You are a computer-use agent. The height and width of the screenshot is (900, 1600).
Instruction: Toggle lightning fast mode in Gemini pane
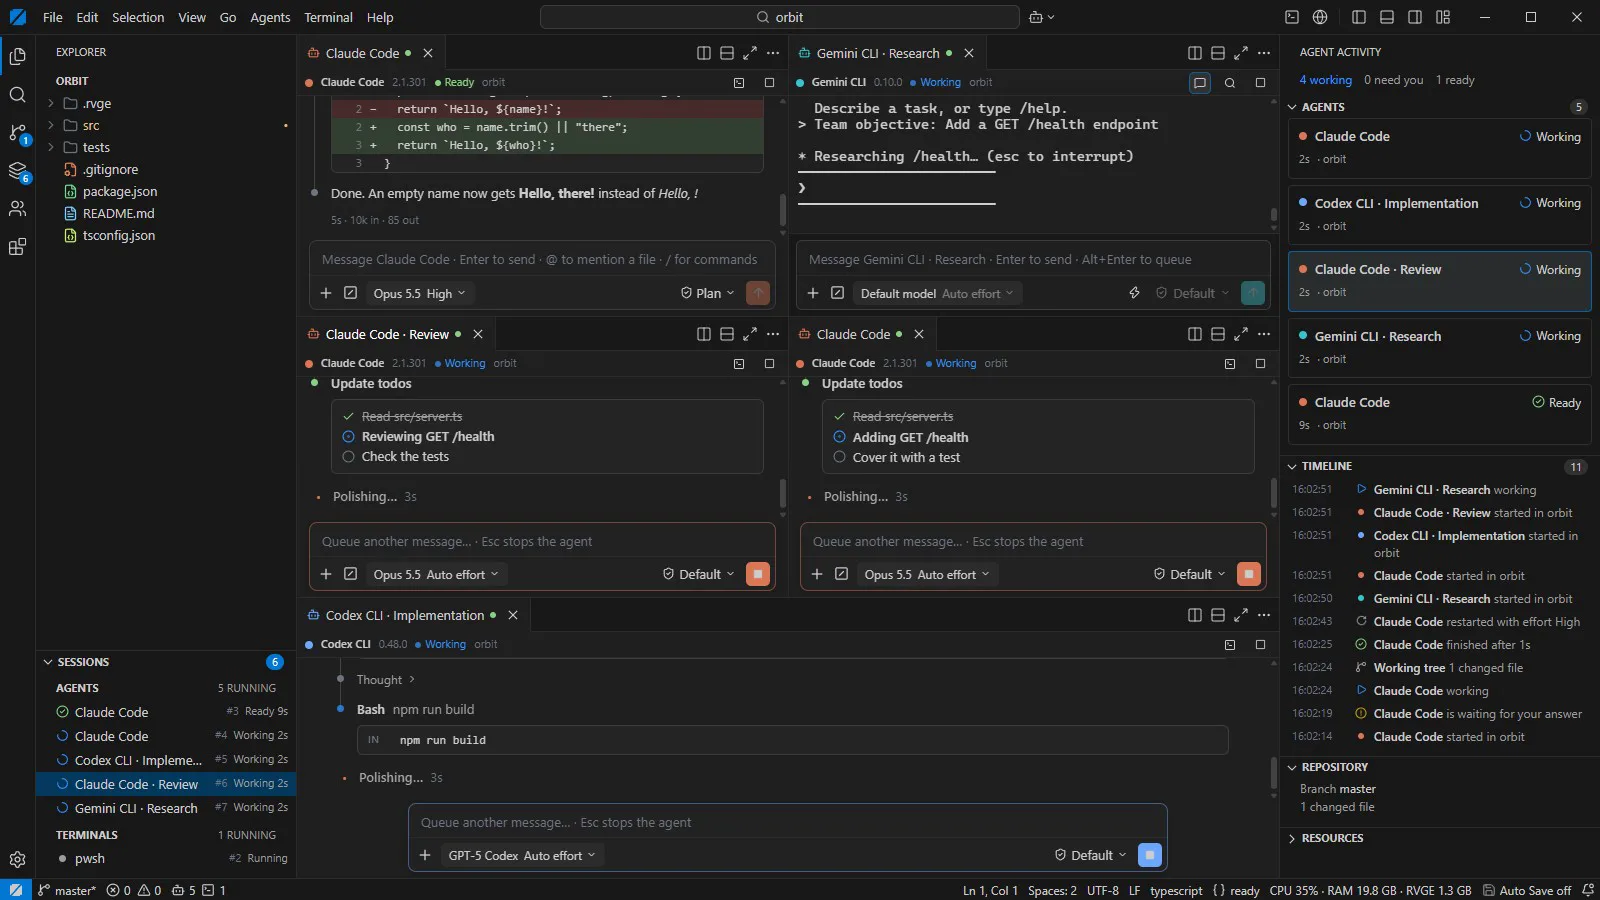(x=1134, y=293)
